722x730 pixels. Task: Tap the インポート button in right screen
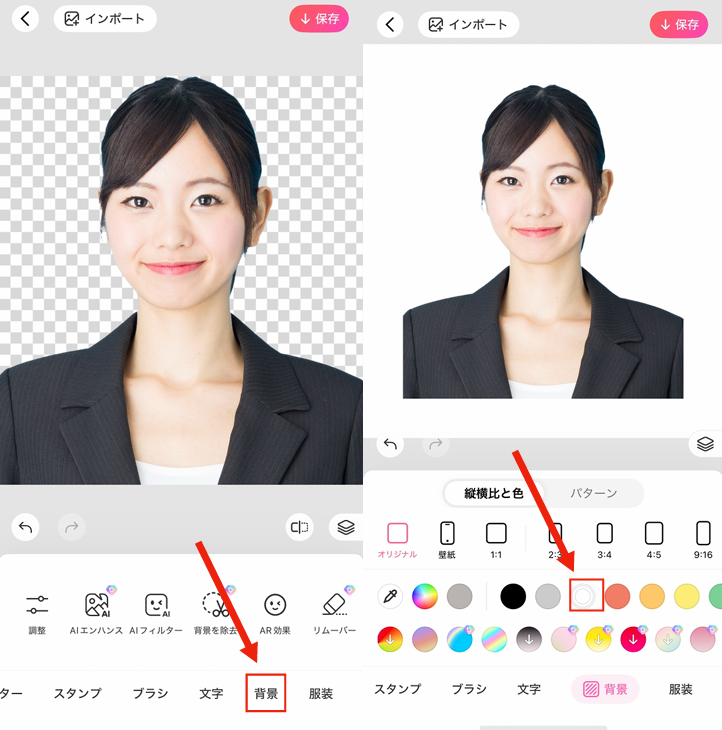468,25
